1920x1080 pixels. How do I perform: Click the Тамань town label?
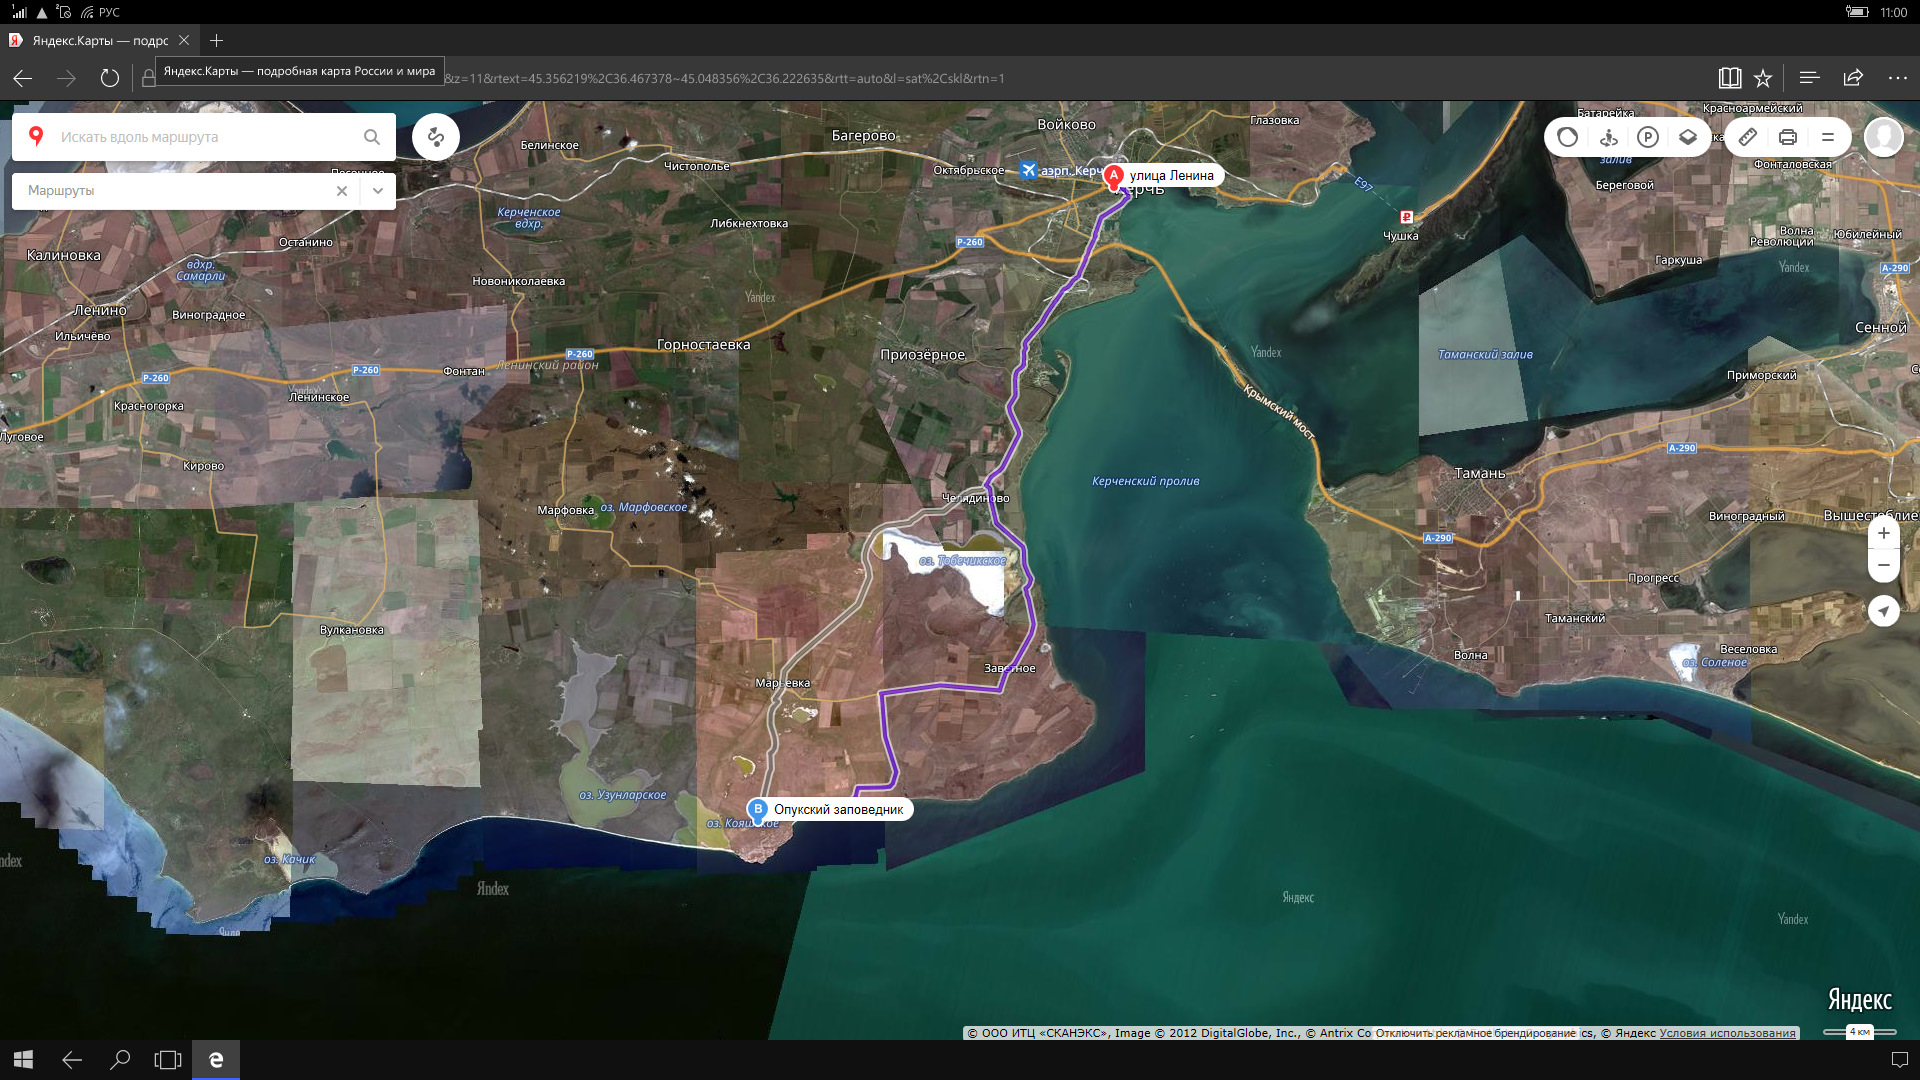coord(1480,473)
